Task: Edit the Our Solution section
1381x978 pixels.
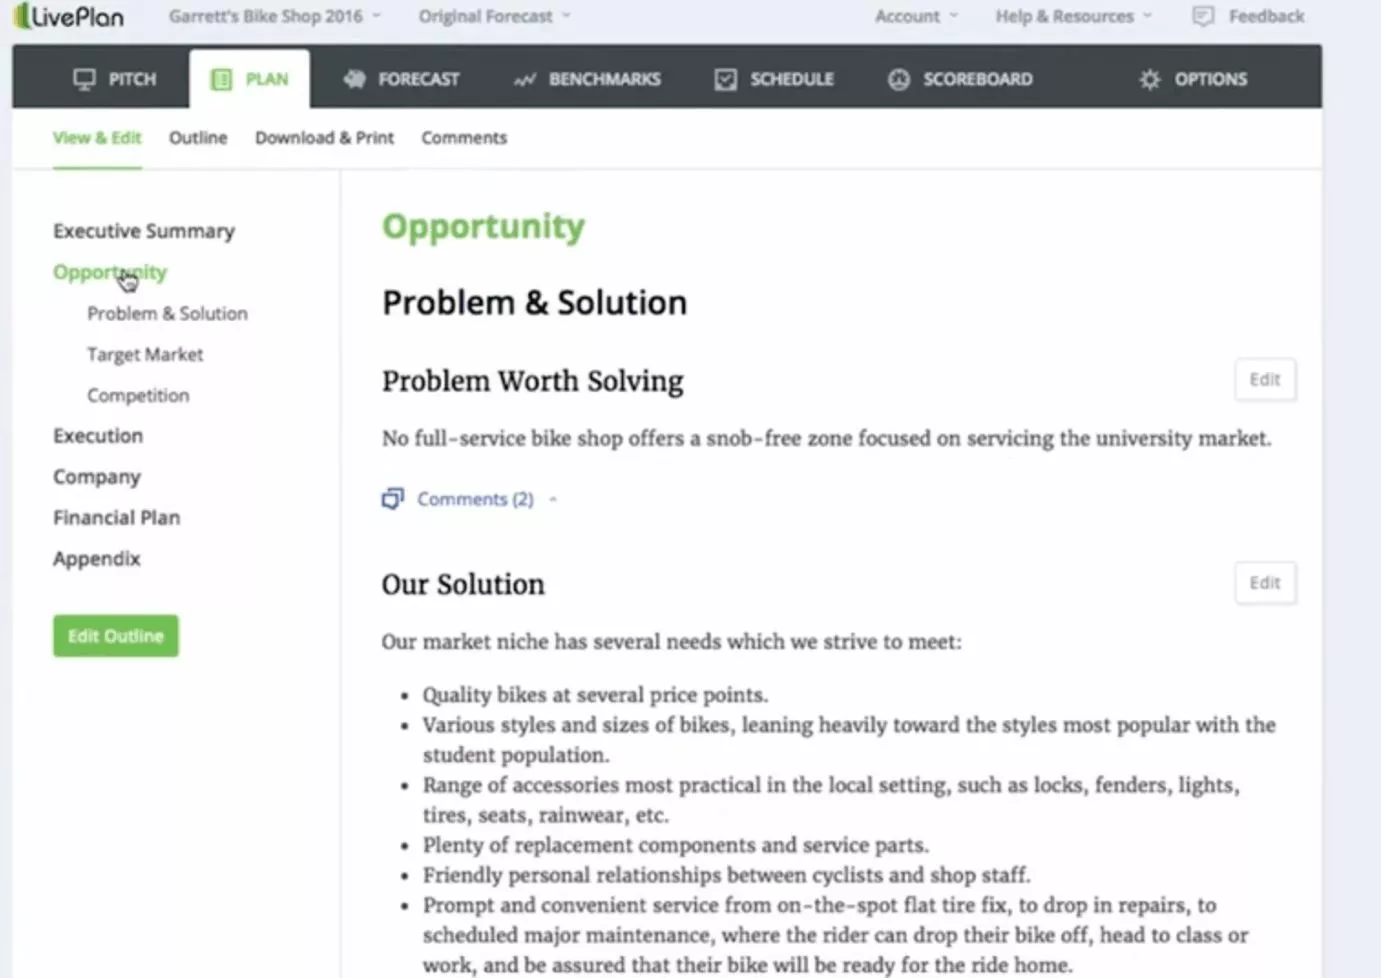Action: tap(1264, 582)
